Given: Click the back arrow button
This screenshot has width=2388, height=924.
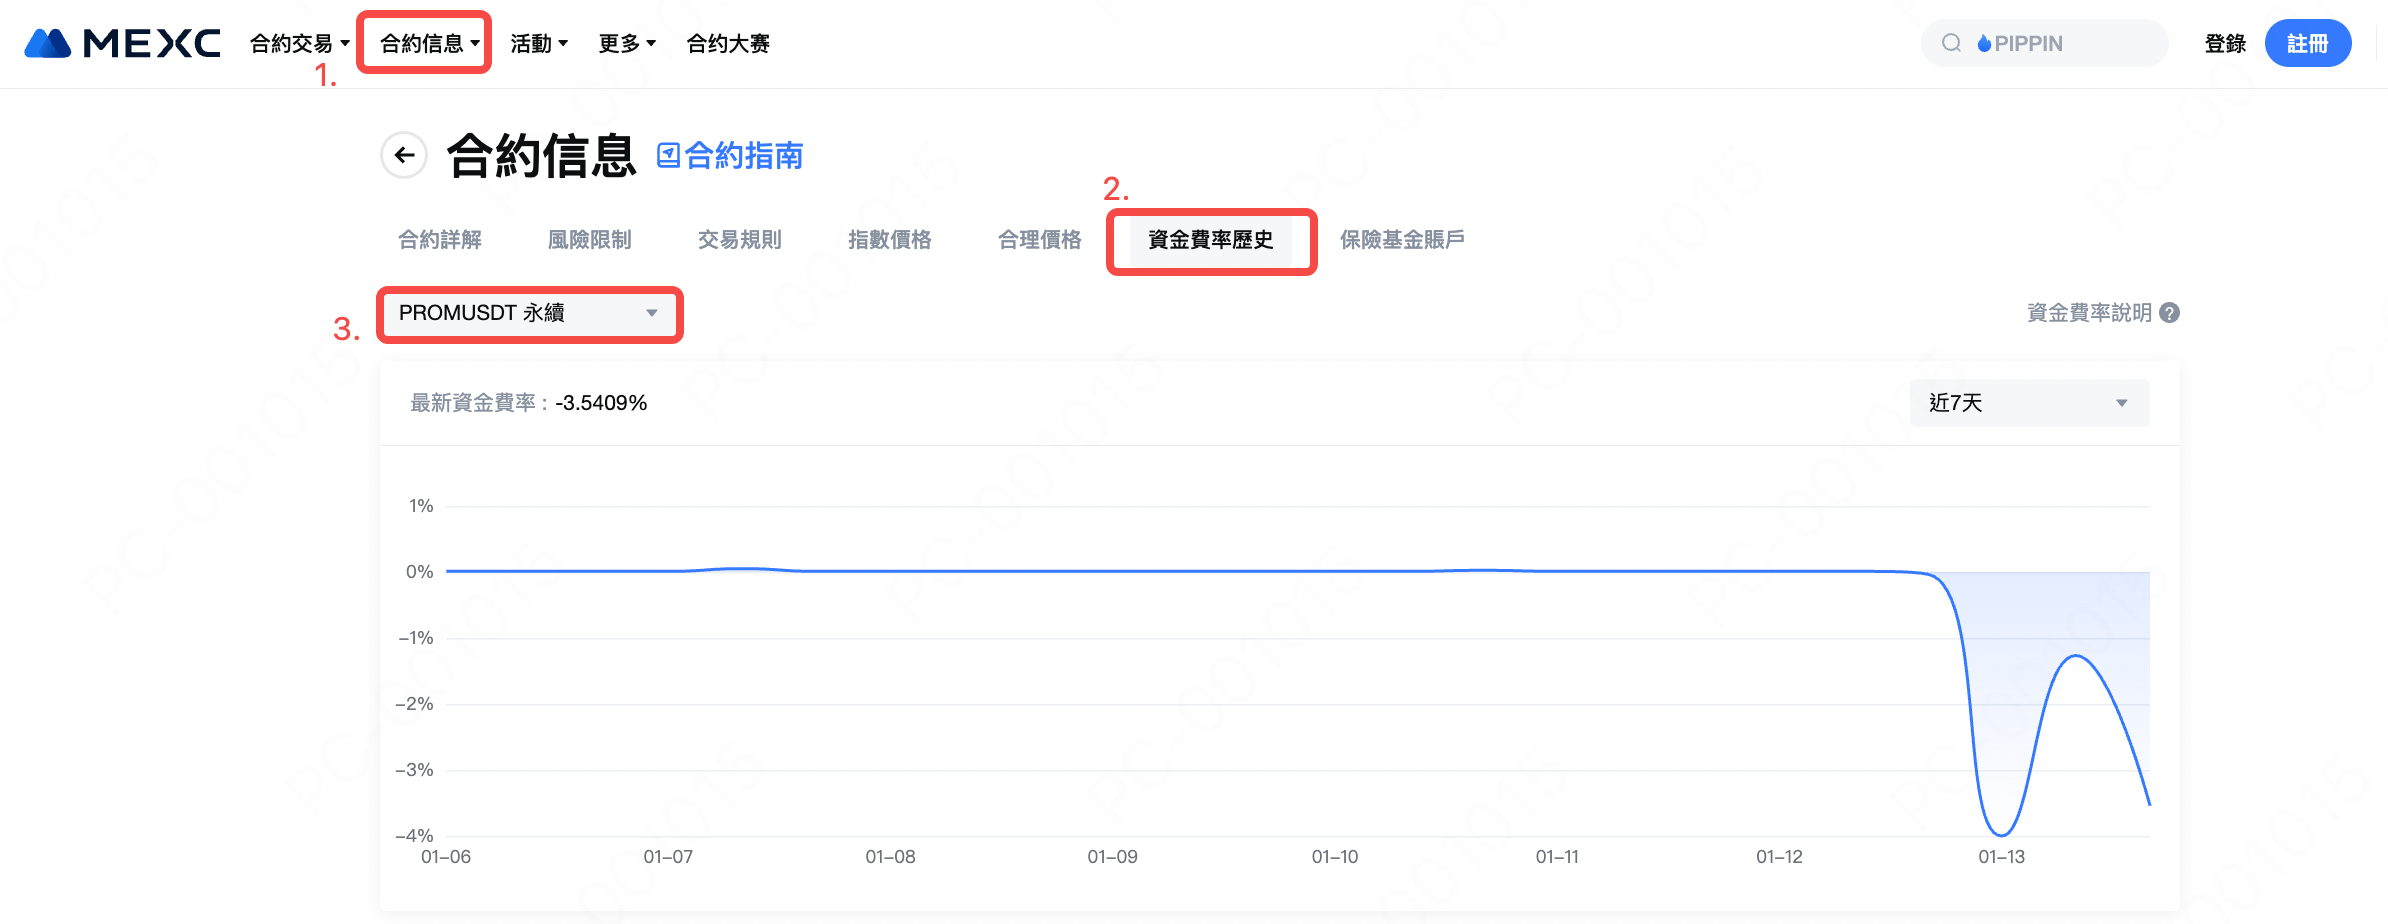Looking at the screenshot, I should [404, 155].
